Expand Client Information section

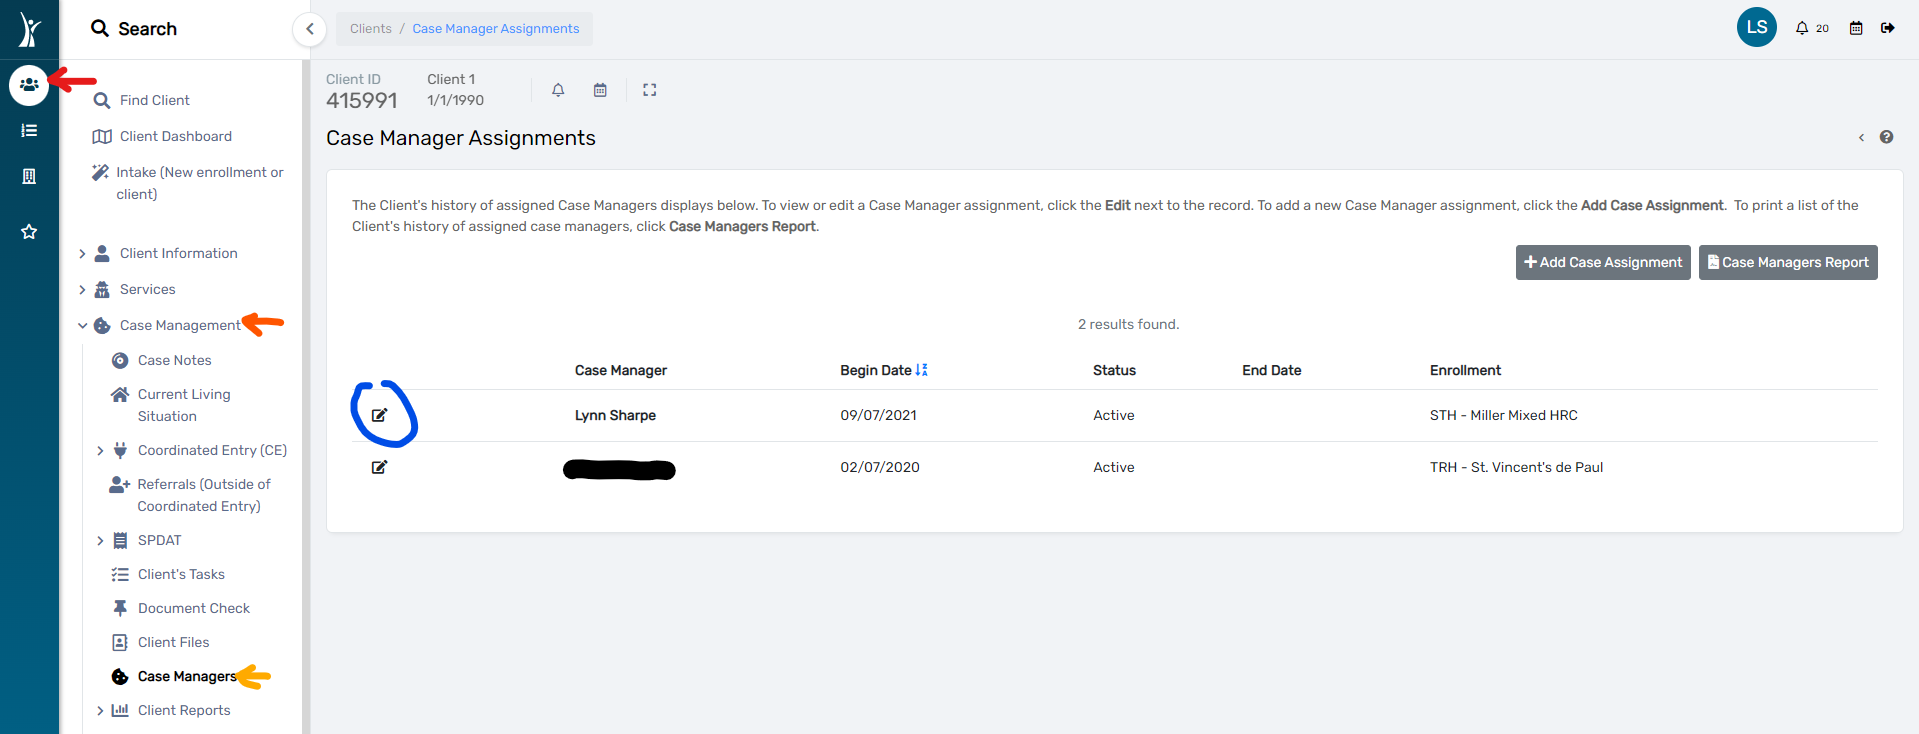(x=82, y=254)
